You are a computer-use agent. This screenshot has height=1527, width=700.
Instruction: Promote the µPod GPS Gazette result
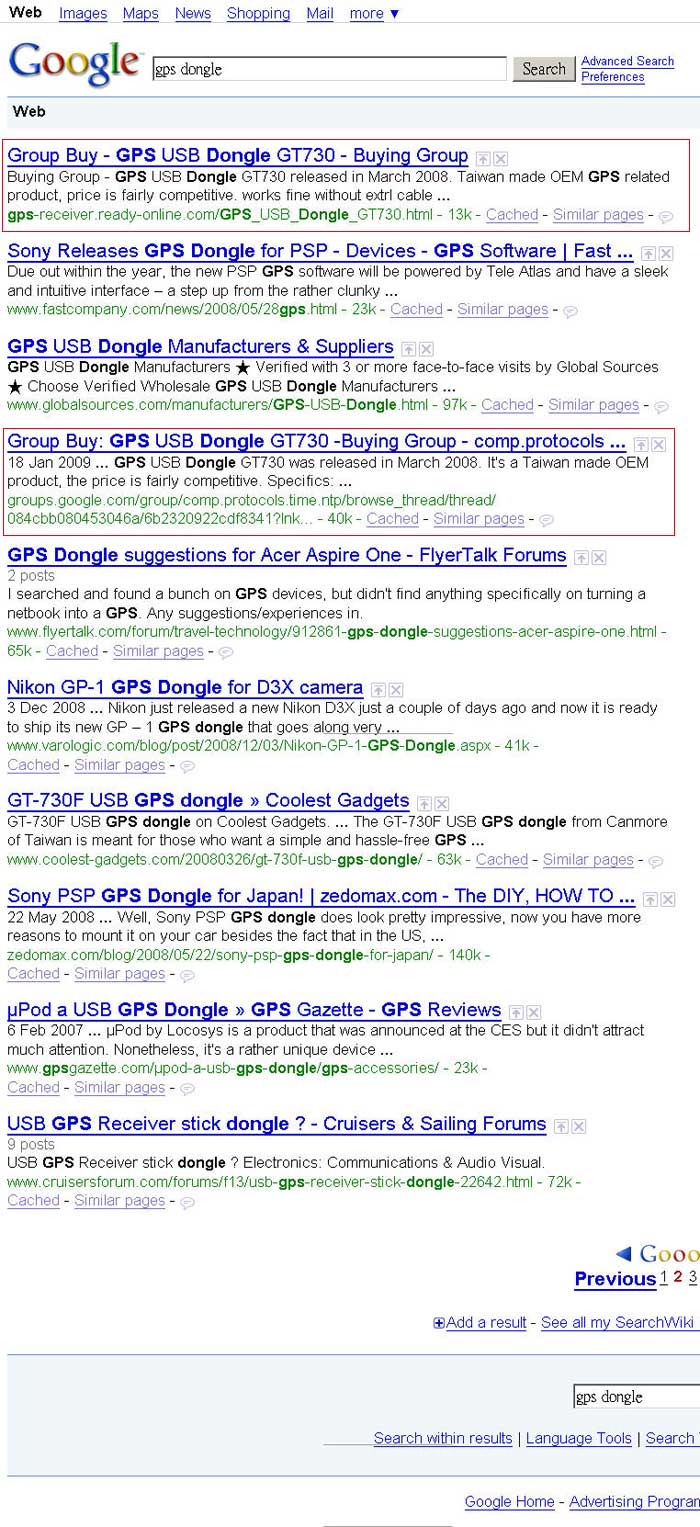(x=516, y=1013)
